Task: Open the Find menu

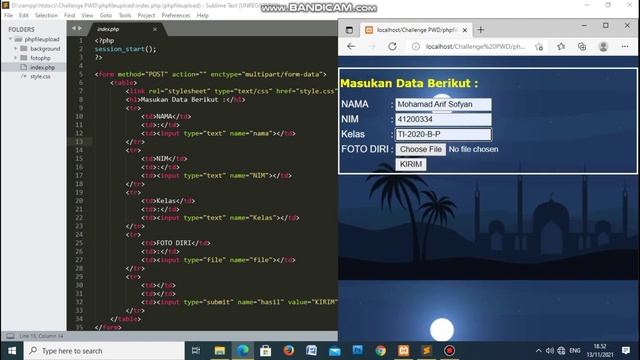Action: coord(69,15)
